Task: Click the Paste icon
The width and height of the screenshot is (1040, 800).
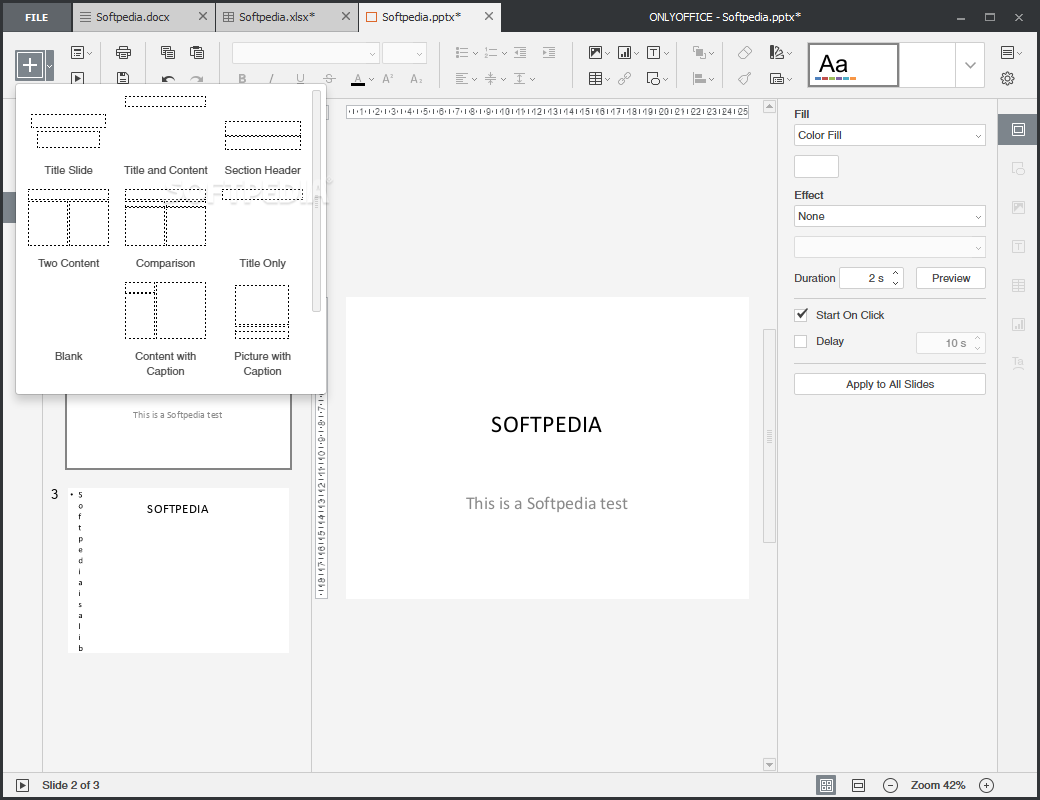Action: [x=196, y=52]
